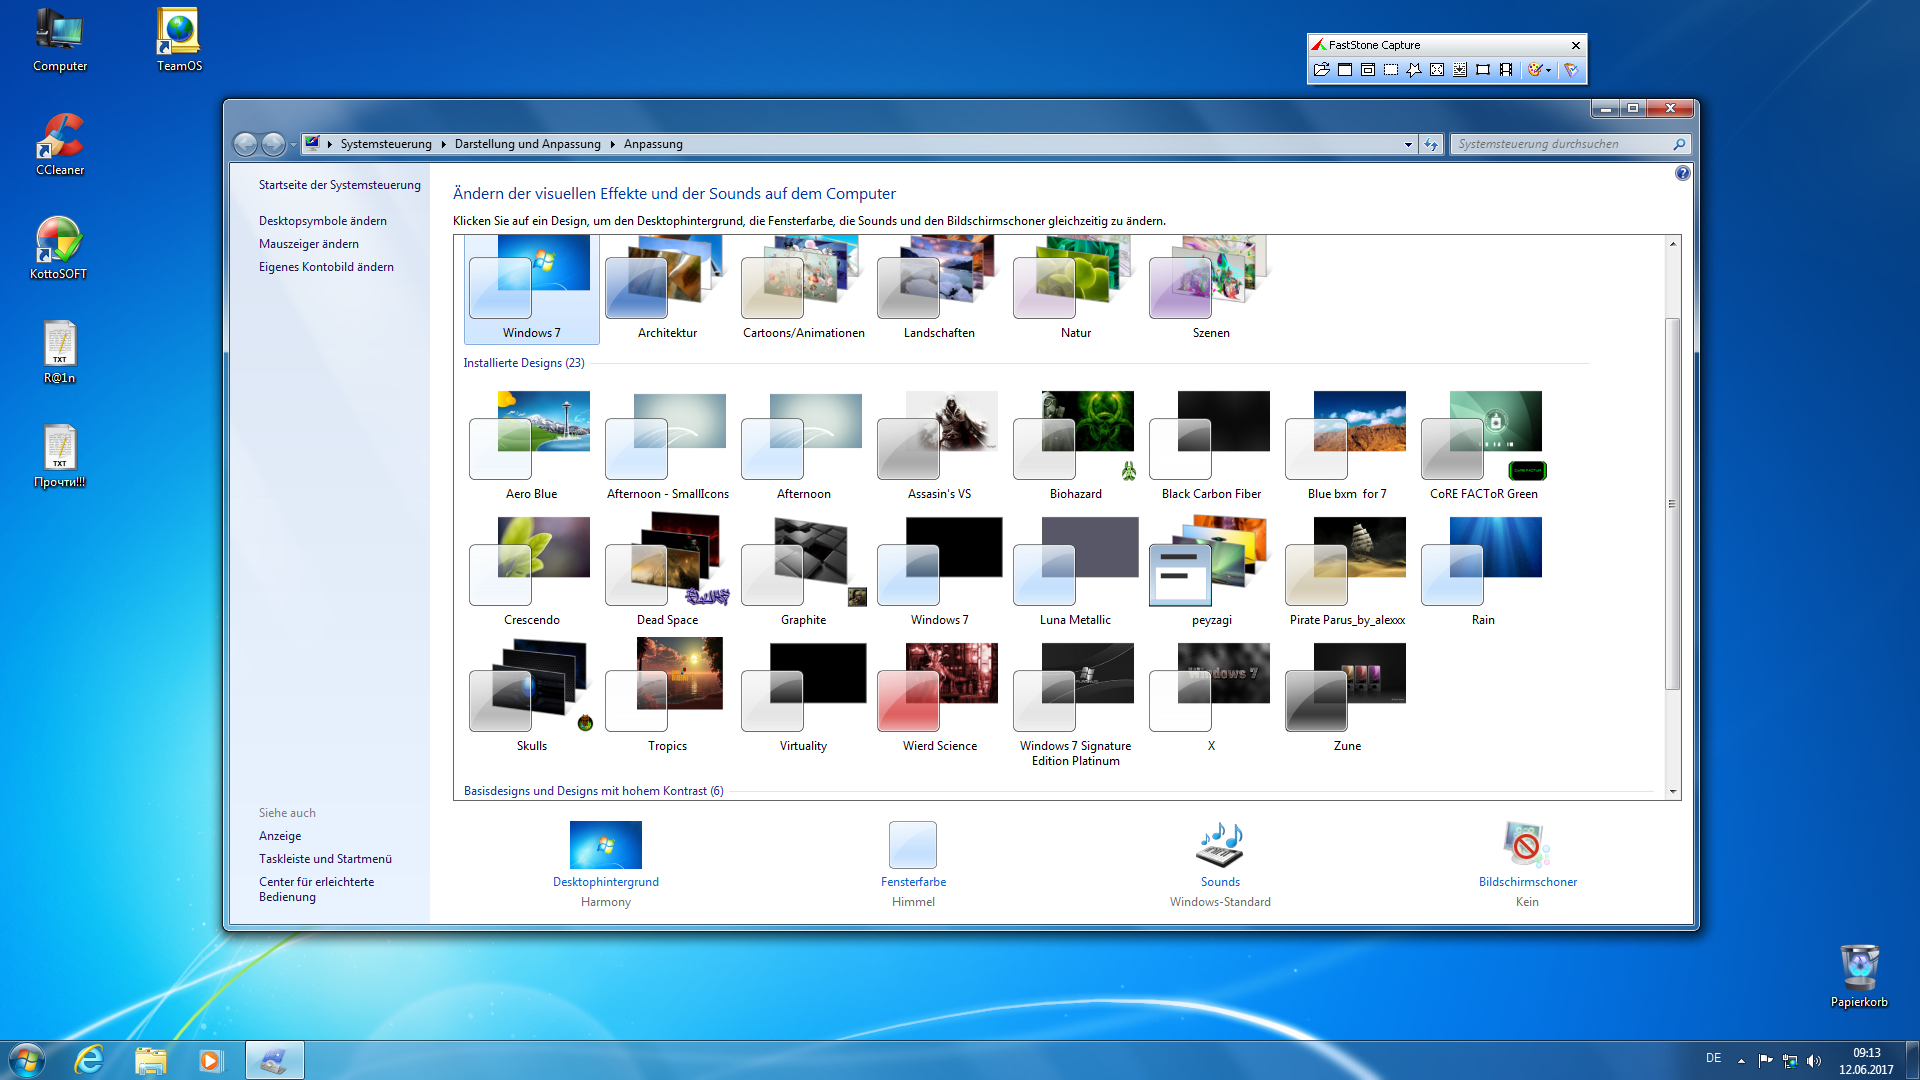
Task: Click the network tray icon
Action: [1790, 1061]
